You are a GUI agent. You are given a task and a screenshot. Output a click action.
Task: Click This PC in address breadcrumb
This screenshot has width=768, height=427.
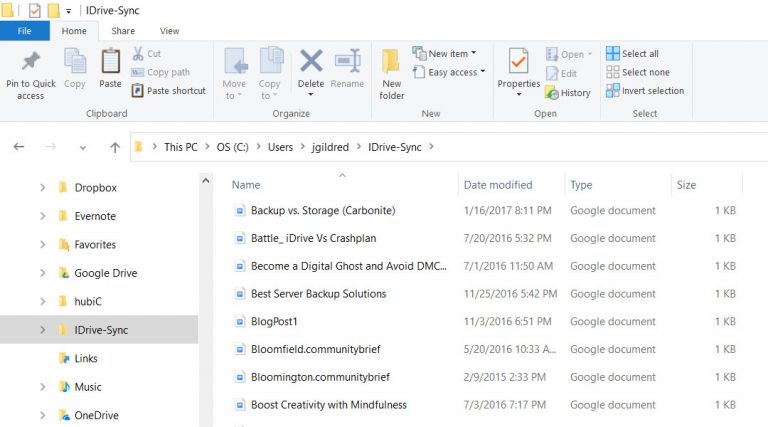pos(181,147)
